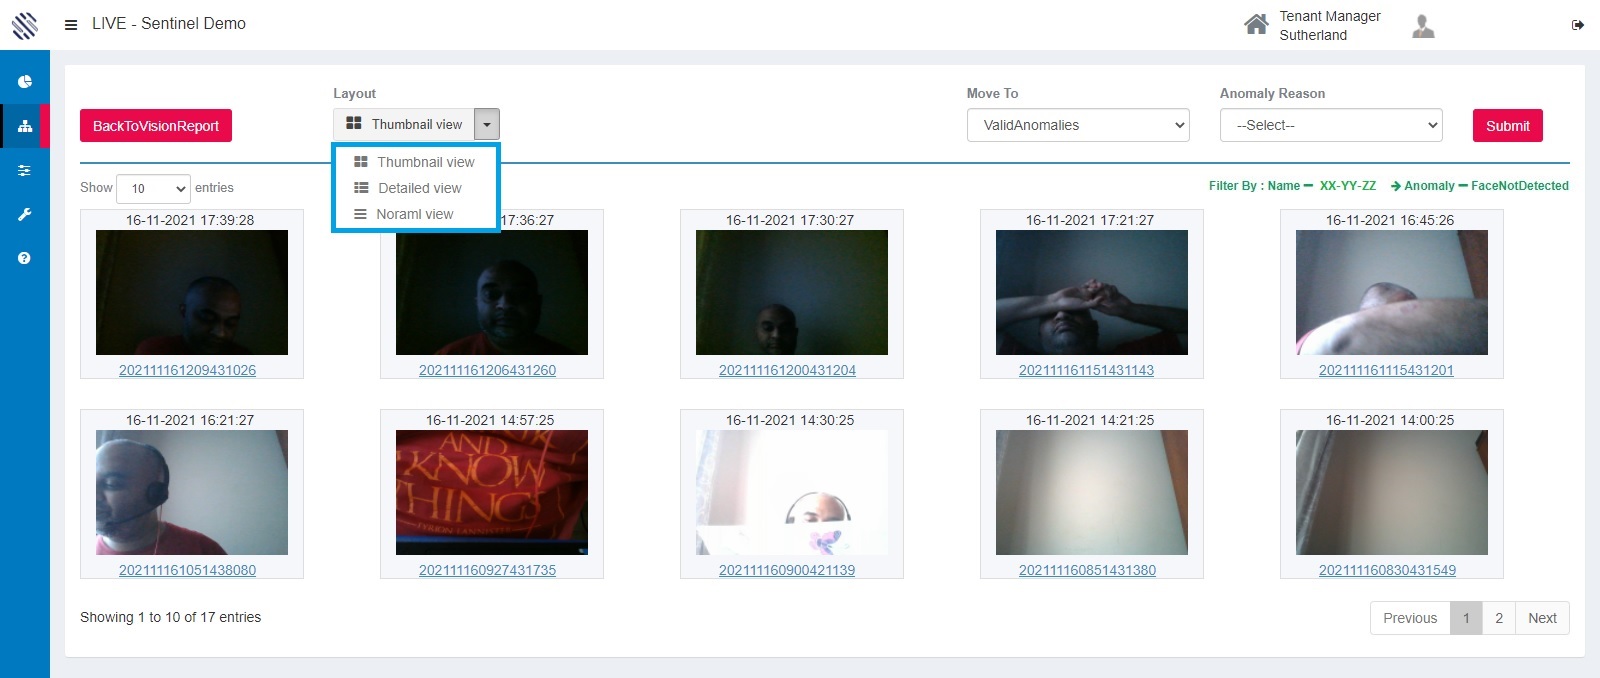The height and width of the screenshot is (678, 1600).
Task: Select Detailed view from layout menu
Action: pos(419,188)
